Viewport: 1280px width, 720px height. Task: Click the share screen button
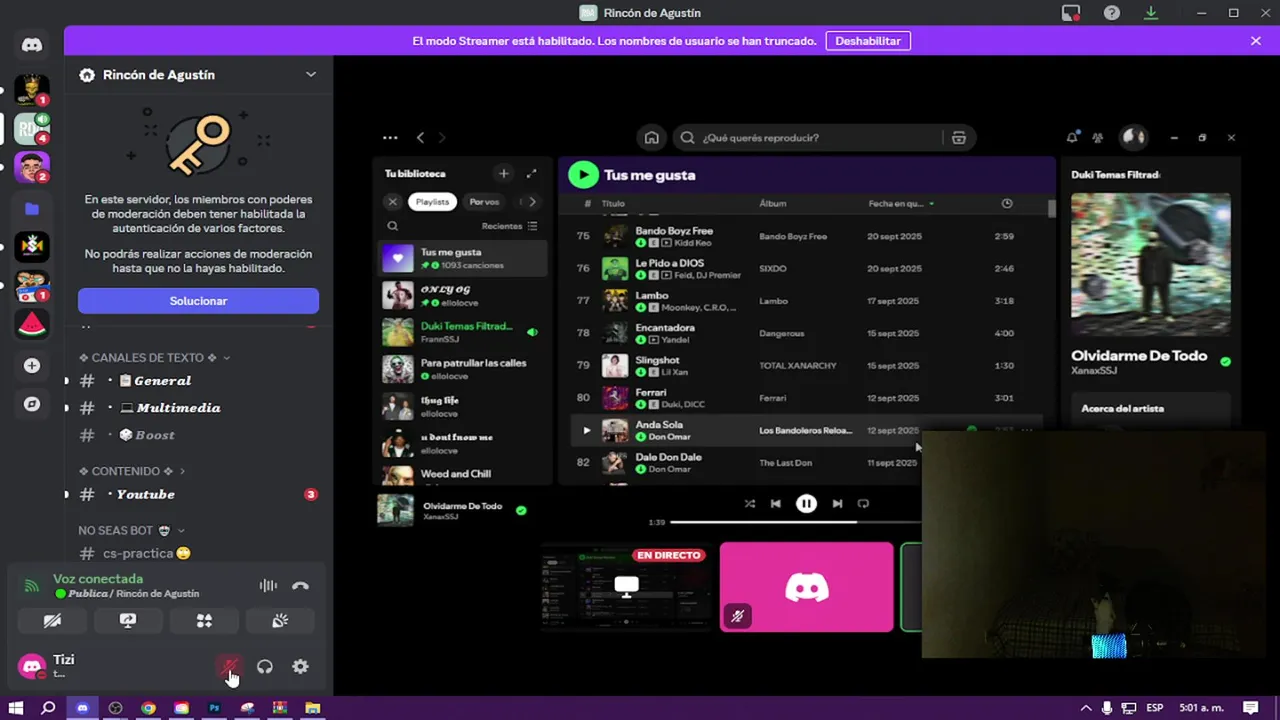tap(128, 621)
